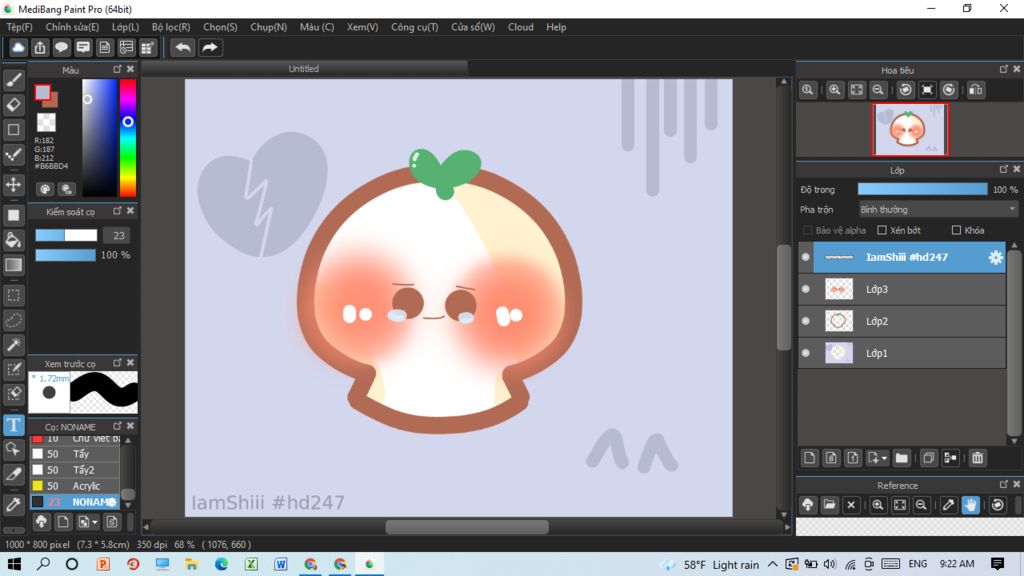This screenshot has width=1024, height=576.
Task: Adjust the hue bar in color panel
Action: (128, 138)
